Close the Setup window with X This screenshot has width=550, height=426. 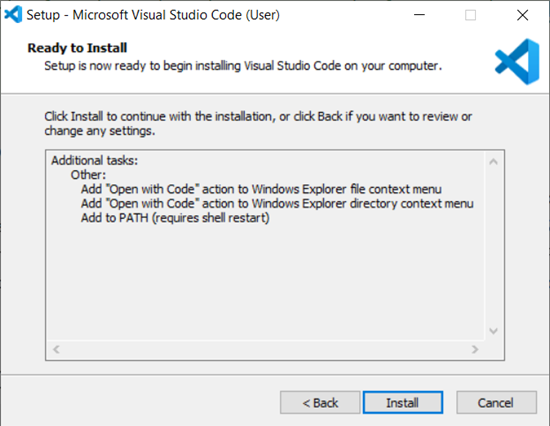(522, 15)
